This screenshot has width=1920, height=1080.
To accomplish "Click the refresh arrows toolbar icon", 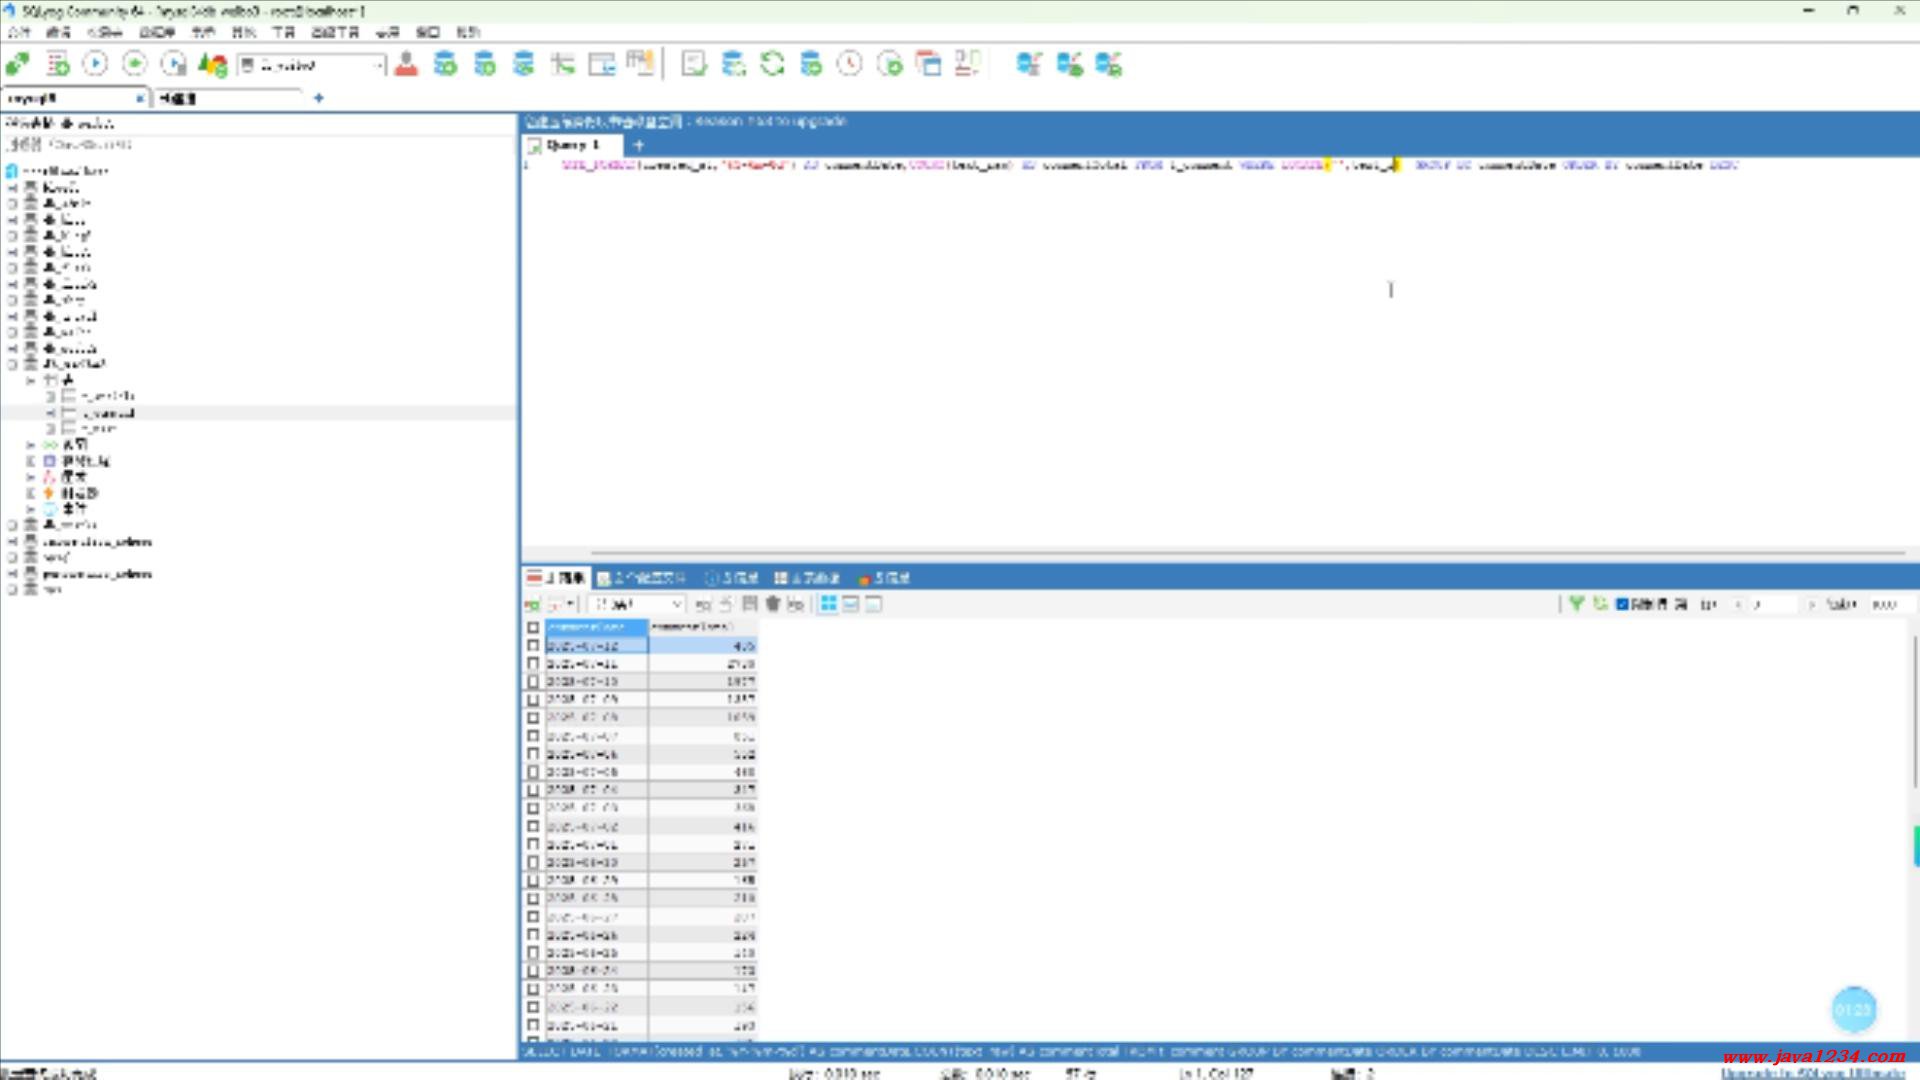I will [x=772, y=65].
